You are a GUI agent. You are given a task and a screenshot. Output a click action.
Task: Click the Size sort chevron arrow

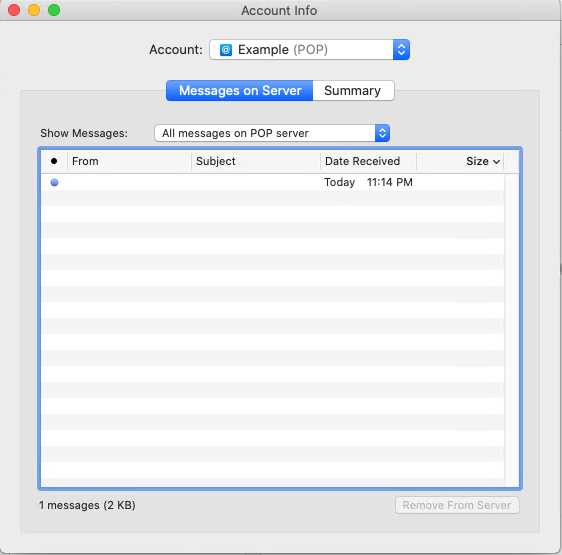pyautogui.click(x=496, y=162)
